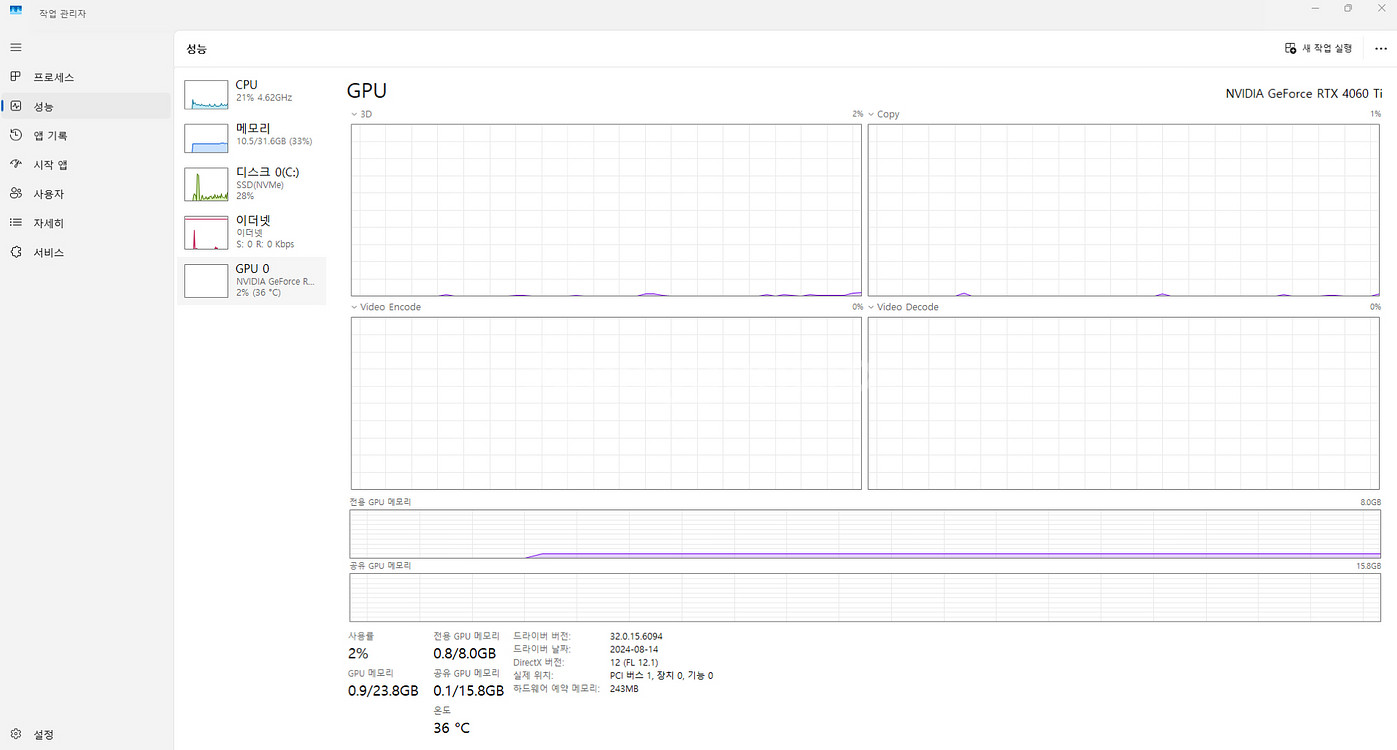The height and width of the screenshot is (750, 1397).
Task: Open 설정 (Settings) gear icon
Action: coord(15,734)
